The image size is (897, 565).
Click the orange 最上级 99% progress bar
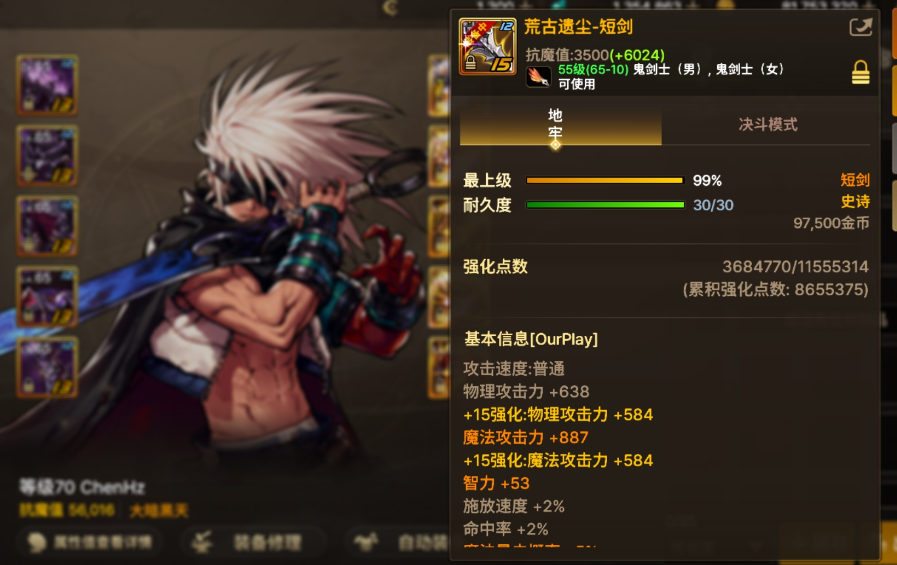pyautogui.click(x=605, y=181)
